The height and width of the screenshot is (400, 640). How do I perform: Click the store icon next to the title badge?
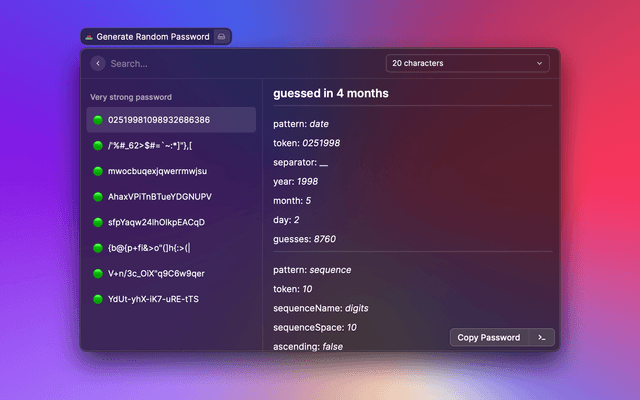[x=222, y=36]
